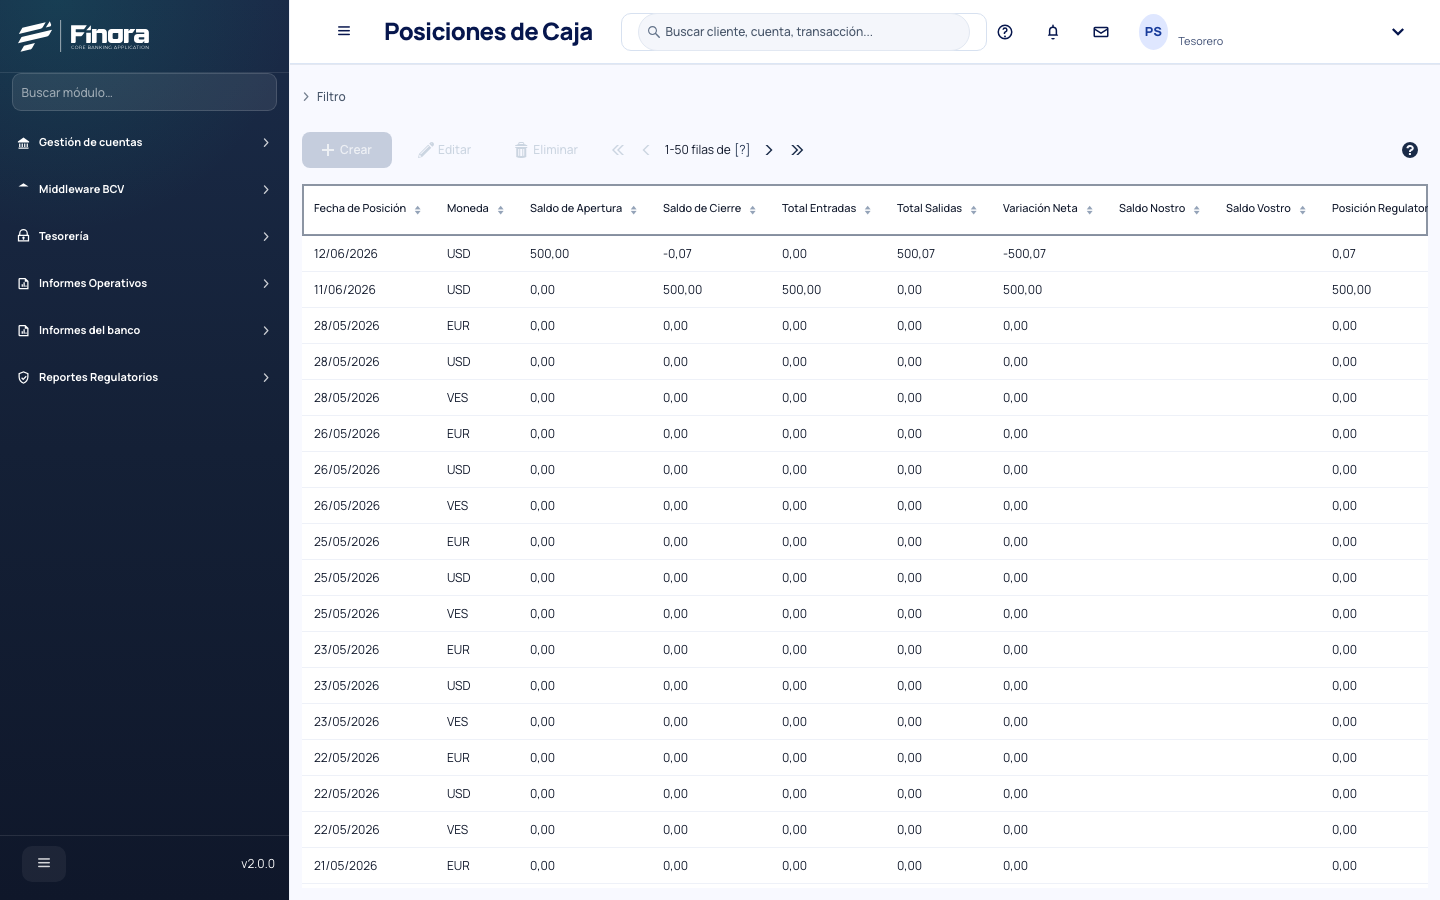
Task: Click the PS user avatar
Action: (1153, 32)
